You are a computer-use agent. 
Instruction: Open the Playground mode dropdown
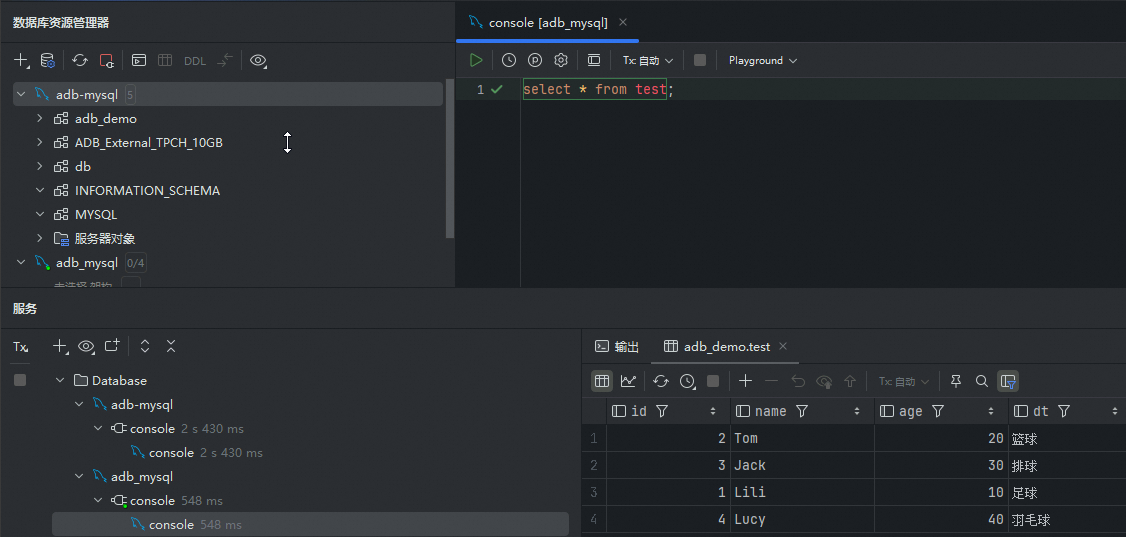763,60
